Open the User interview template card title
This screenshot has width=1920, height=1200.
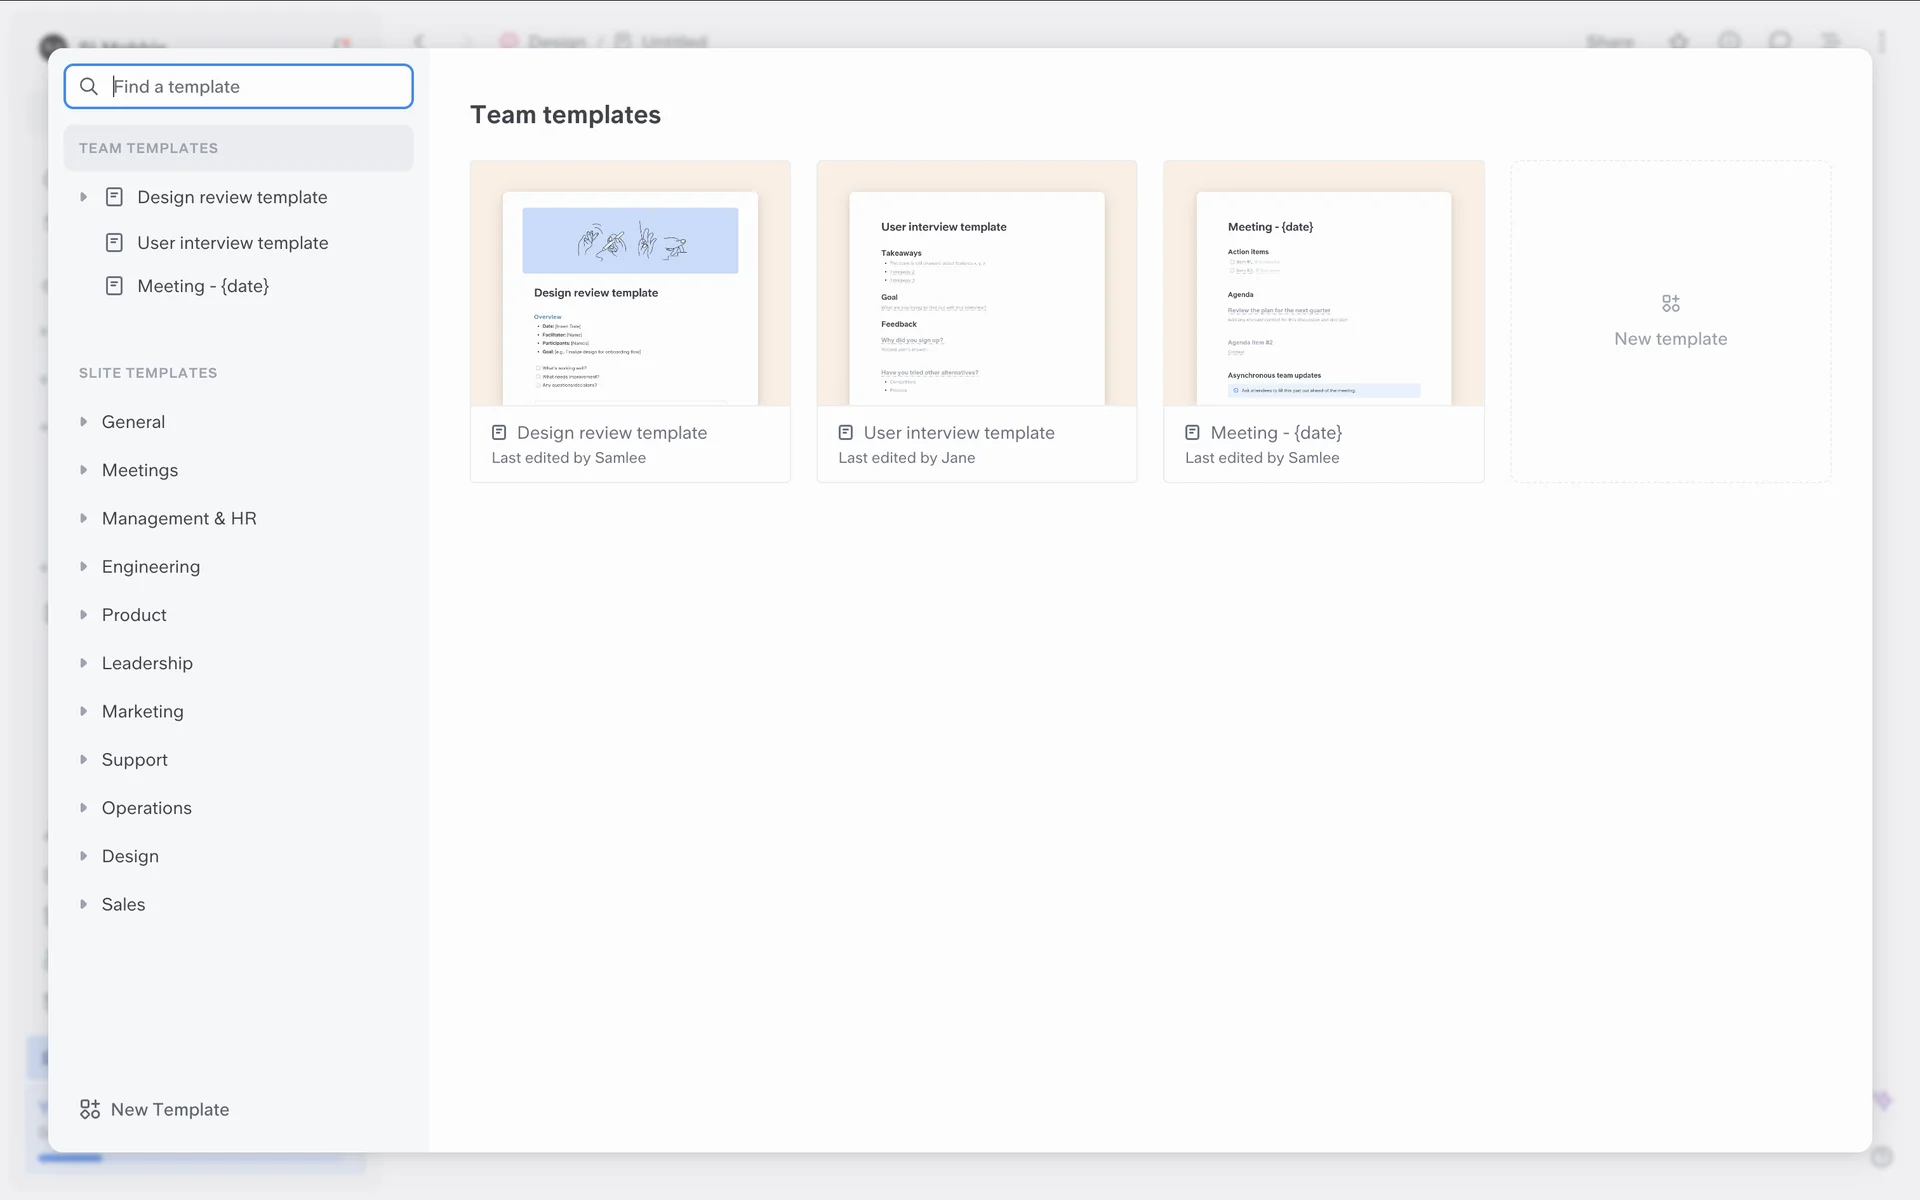point(958,433)
